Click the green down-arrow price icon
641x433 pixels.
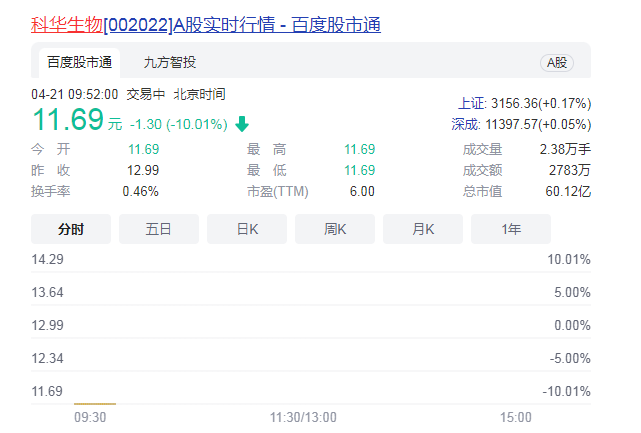pos(242,124)
